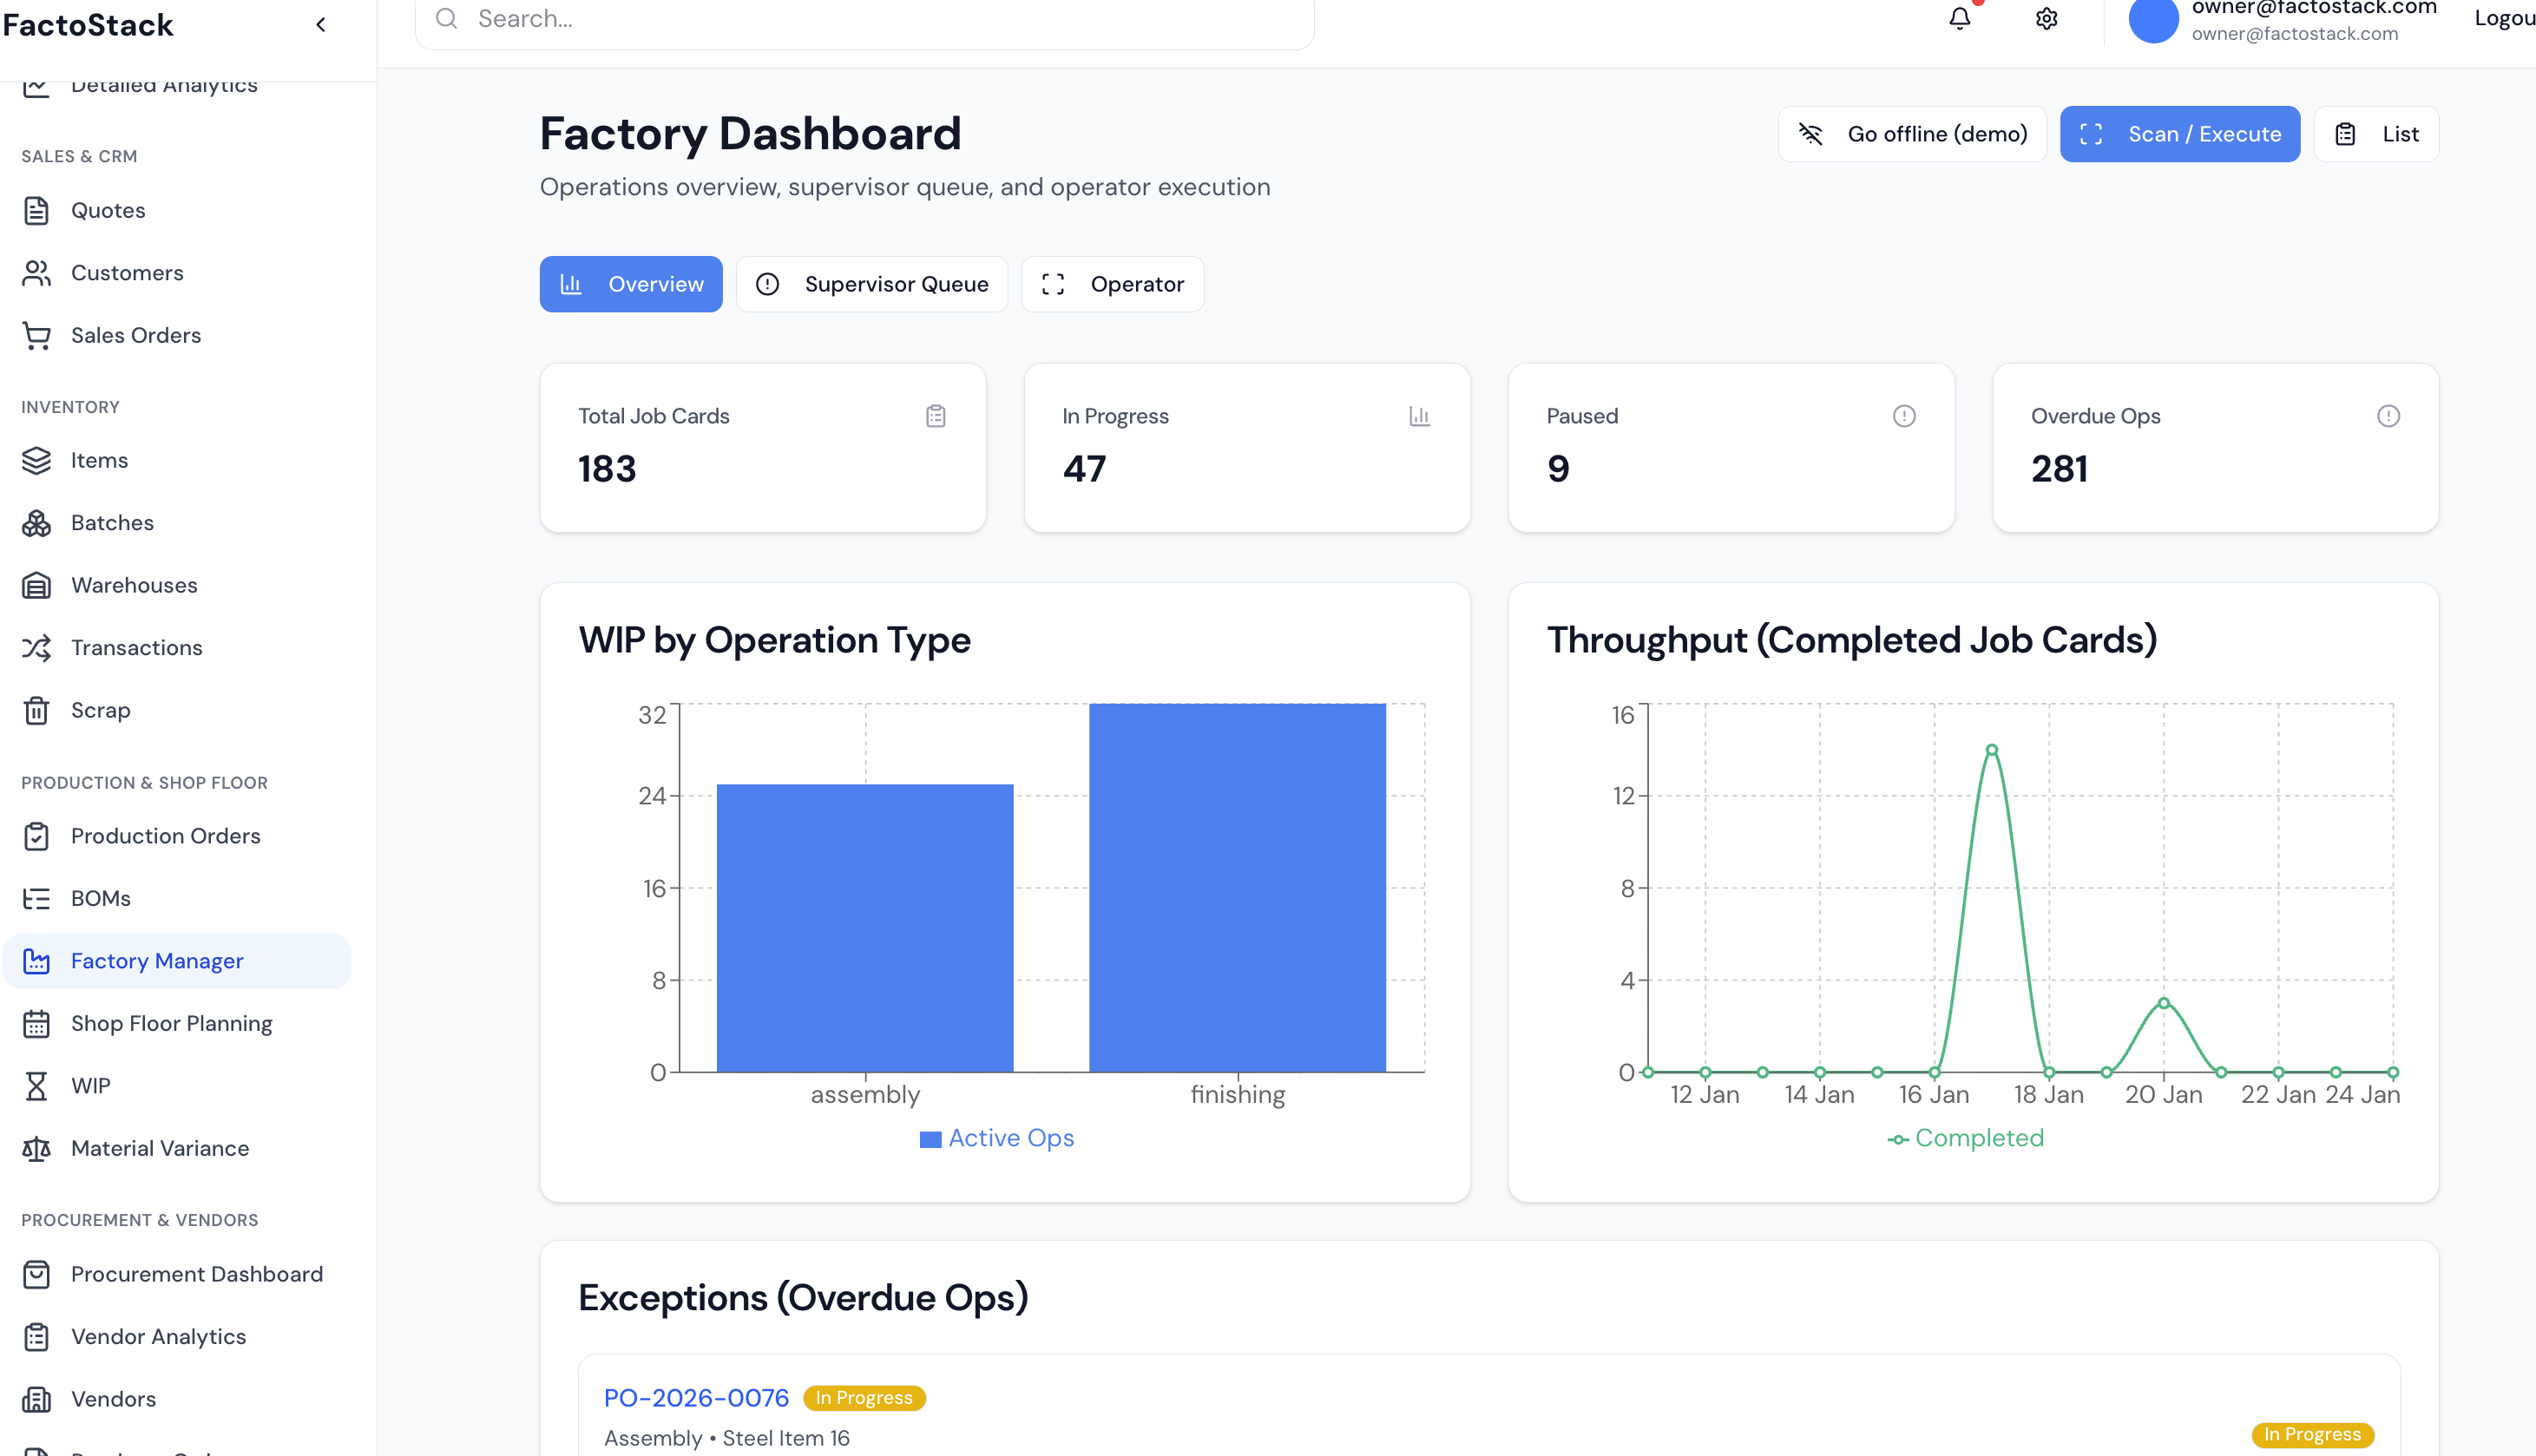Click the notifications bell icon

coord(1959,19)
